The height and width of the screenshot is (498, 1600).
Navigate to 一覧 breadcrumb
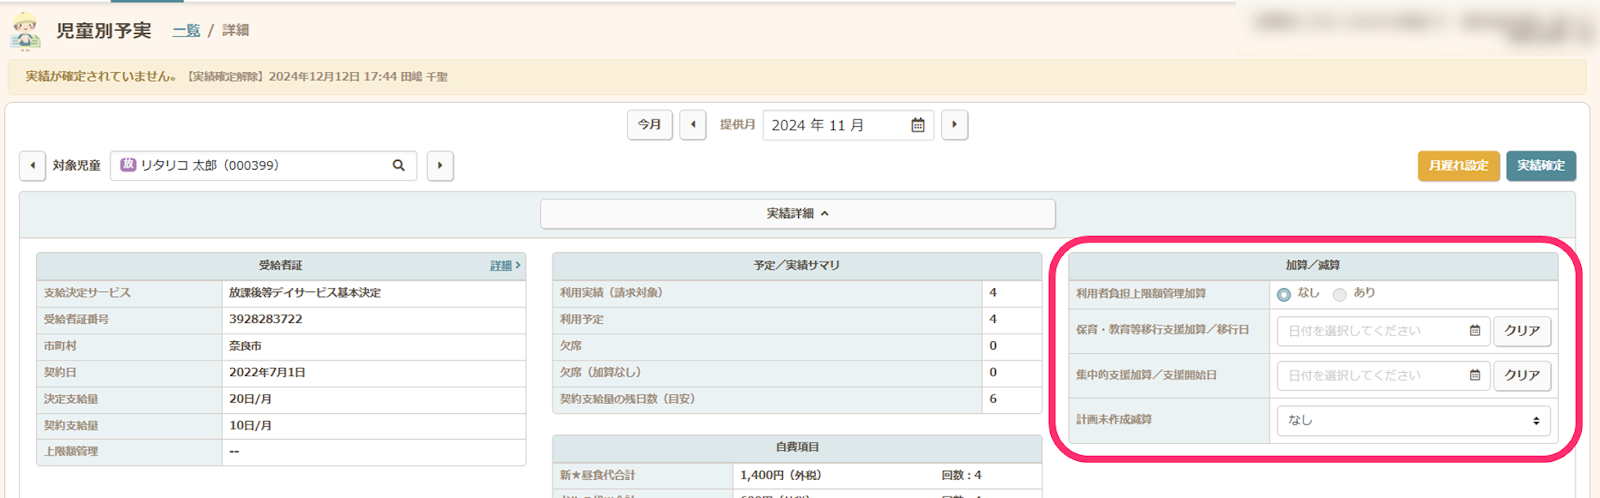186,31
